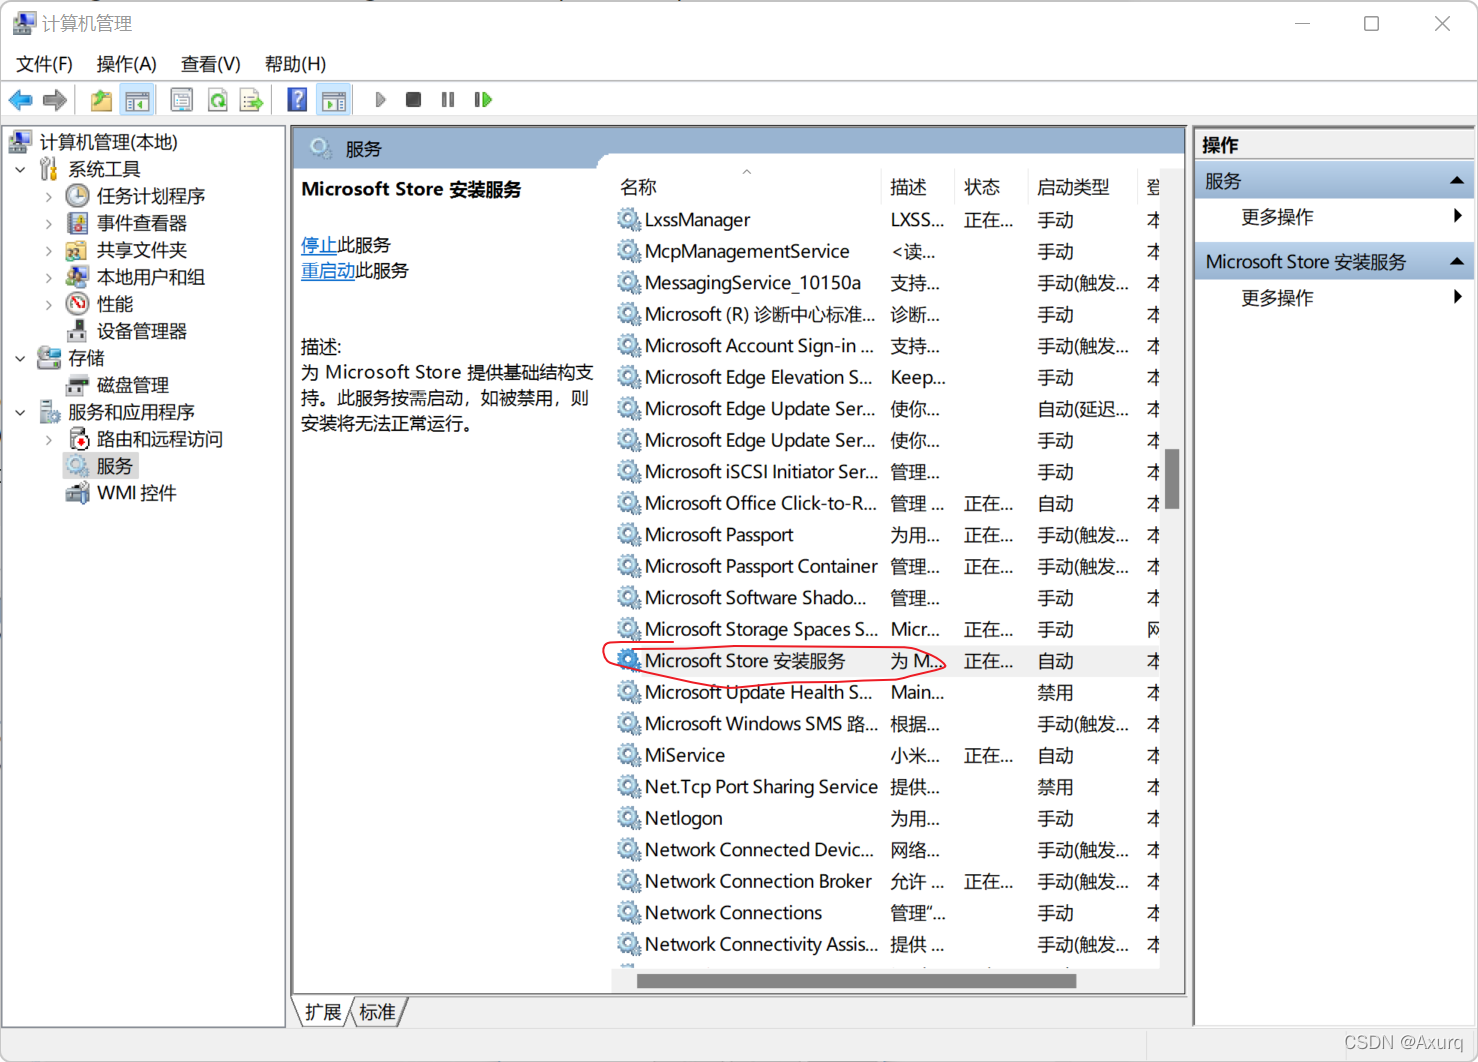Click the Start service play icon

click(380, 100)
